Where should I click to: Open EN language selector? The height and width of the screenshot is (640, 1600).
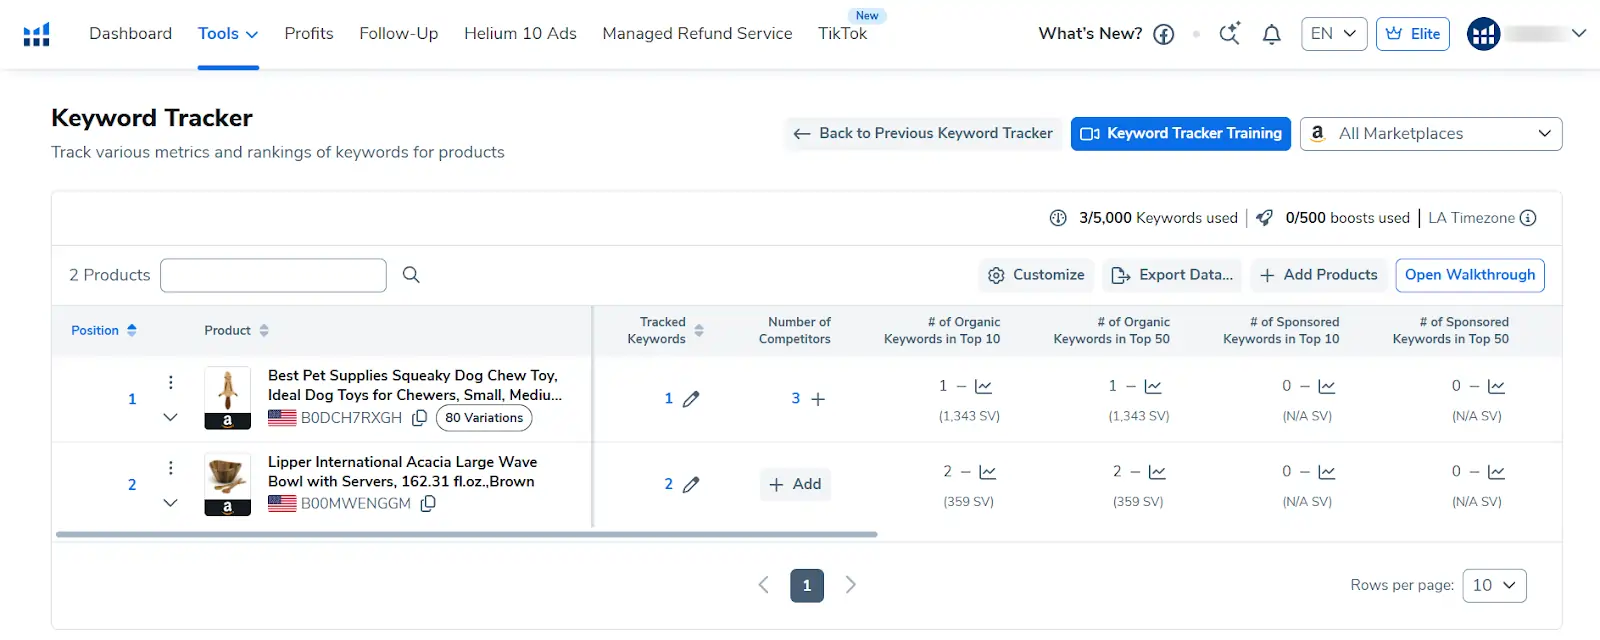click(x=1333, y=34)
